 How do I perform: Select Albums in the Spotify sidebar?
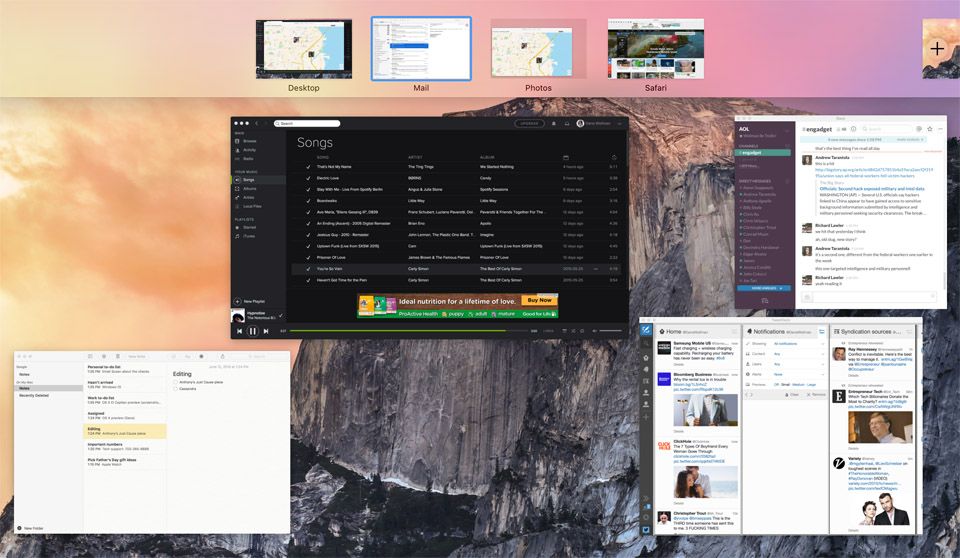pyautogui.click(x=249, y=188)
